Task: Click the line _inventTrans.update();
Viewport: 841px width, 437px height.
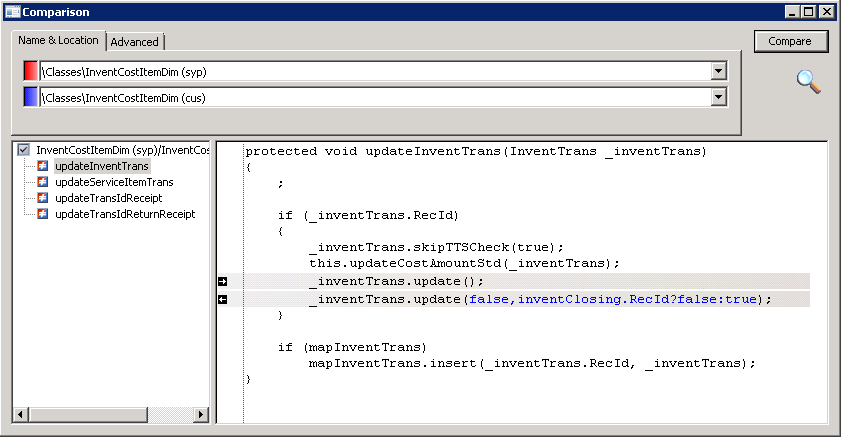Action: [x=396, y=282]
